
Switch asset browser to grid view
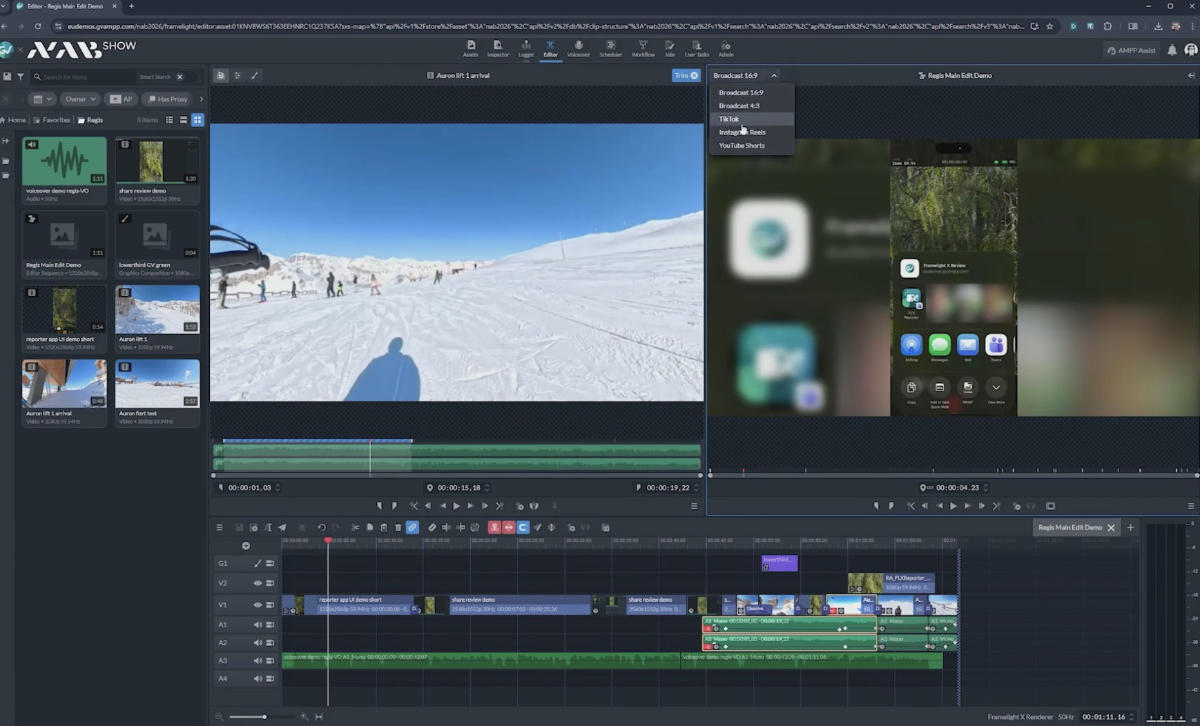(198, 120)
